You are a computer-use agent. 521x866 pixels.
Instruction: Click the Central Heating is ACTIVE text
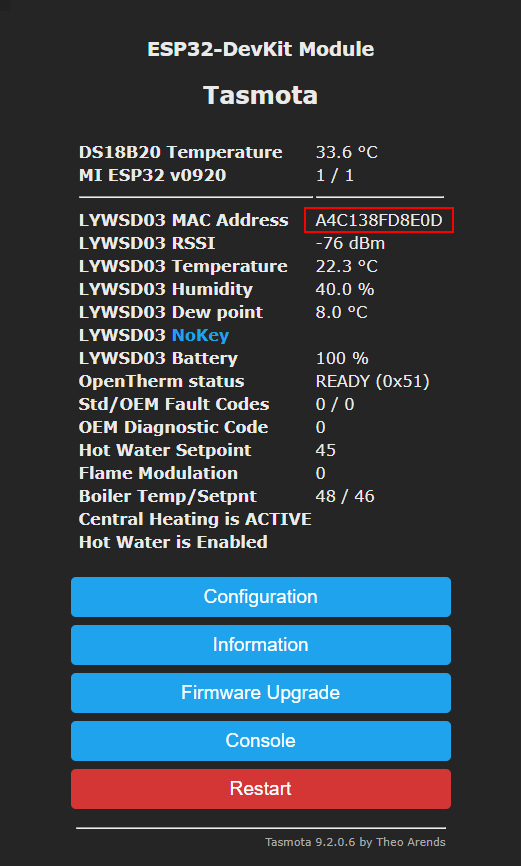pos(195,519)
